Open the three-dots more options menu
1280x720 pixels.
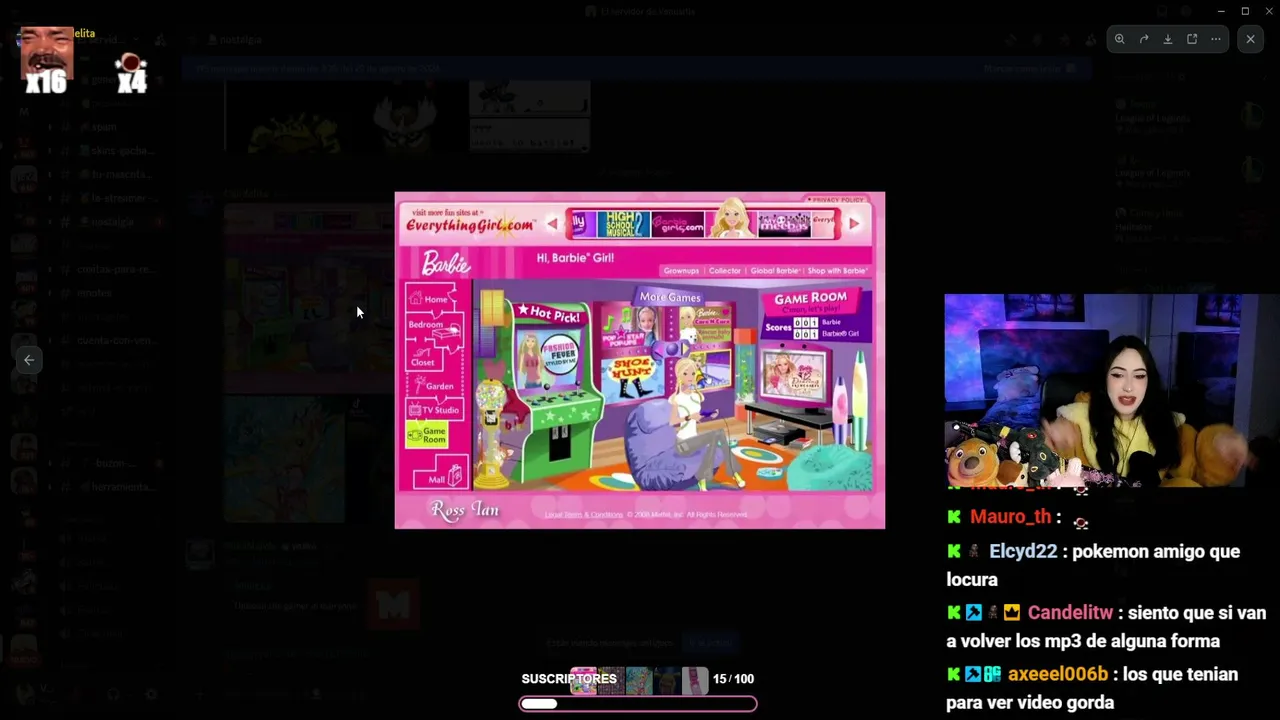click(x=1216, y=39)
